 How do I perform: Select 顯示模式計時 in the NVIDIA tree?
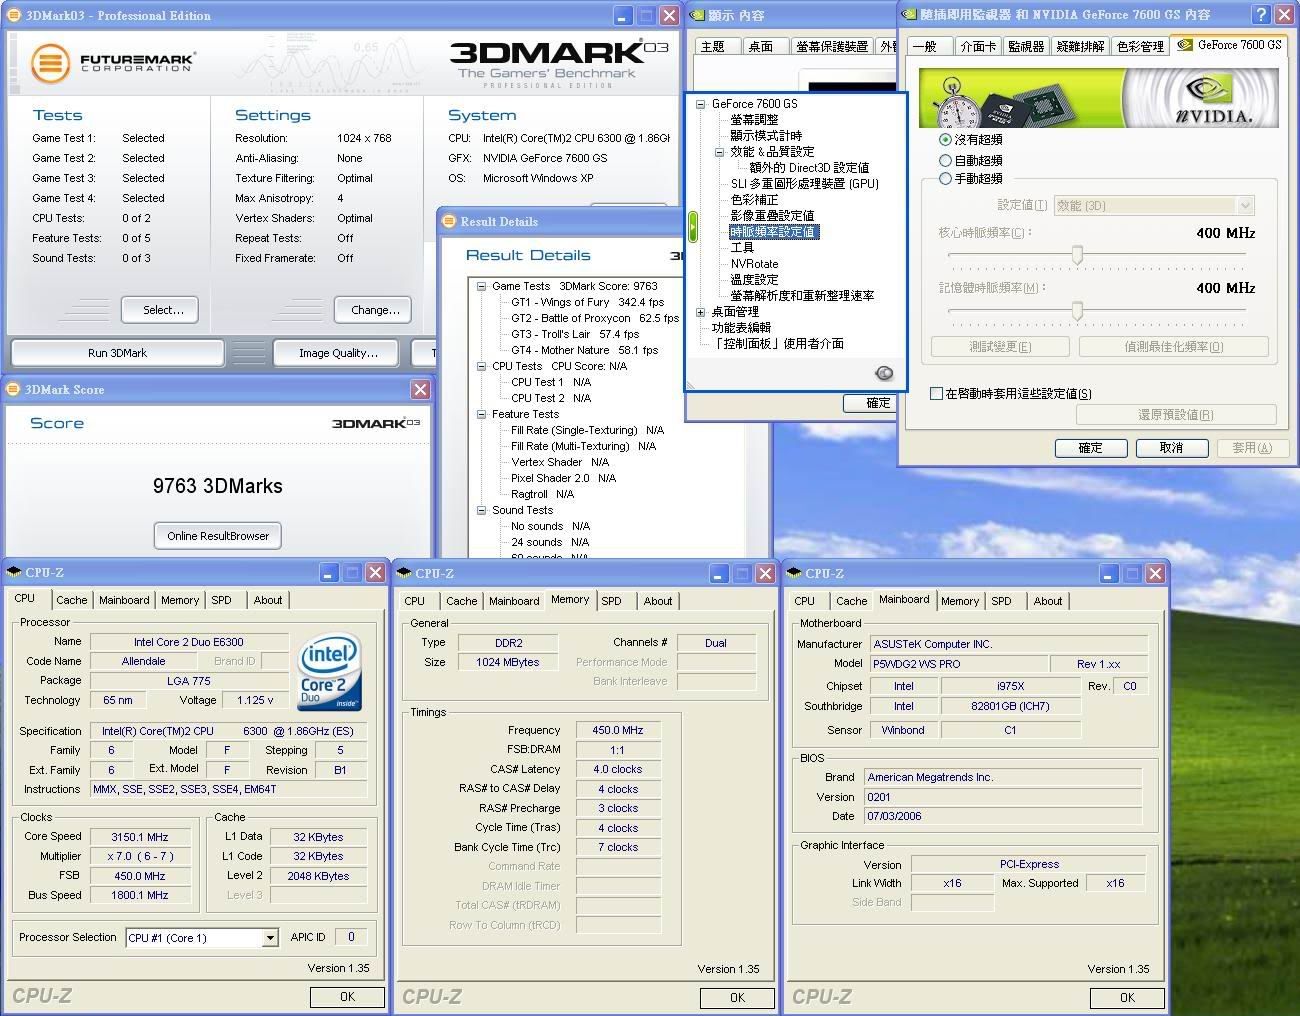point(766,136)
